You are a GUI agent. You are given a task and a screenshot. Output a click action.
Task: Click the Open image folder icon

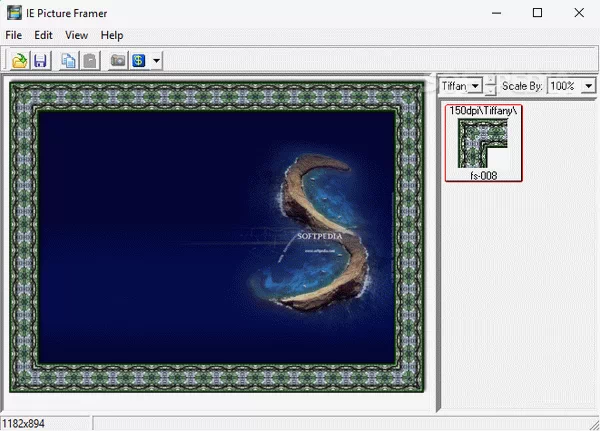click(20, 60)
